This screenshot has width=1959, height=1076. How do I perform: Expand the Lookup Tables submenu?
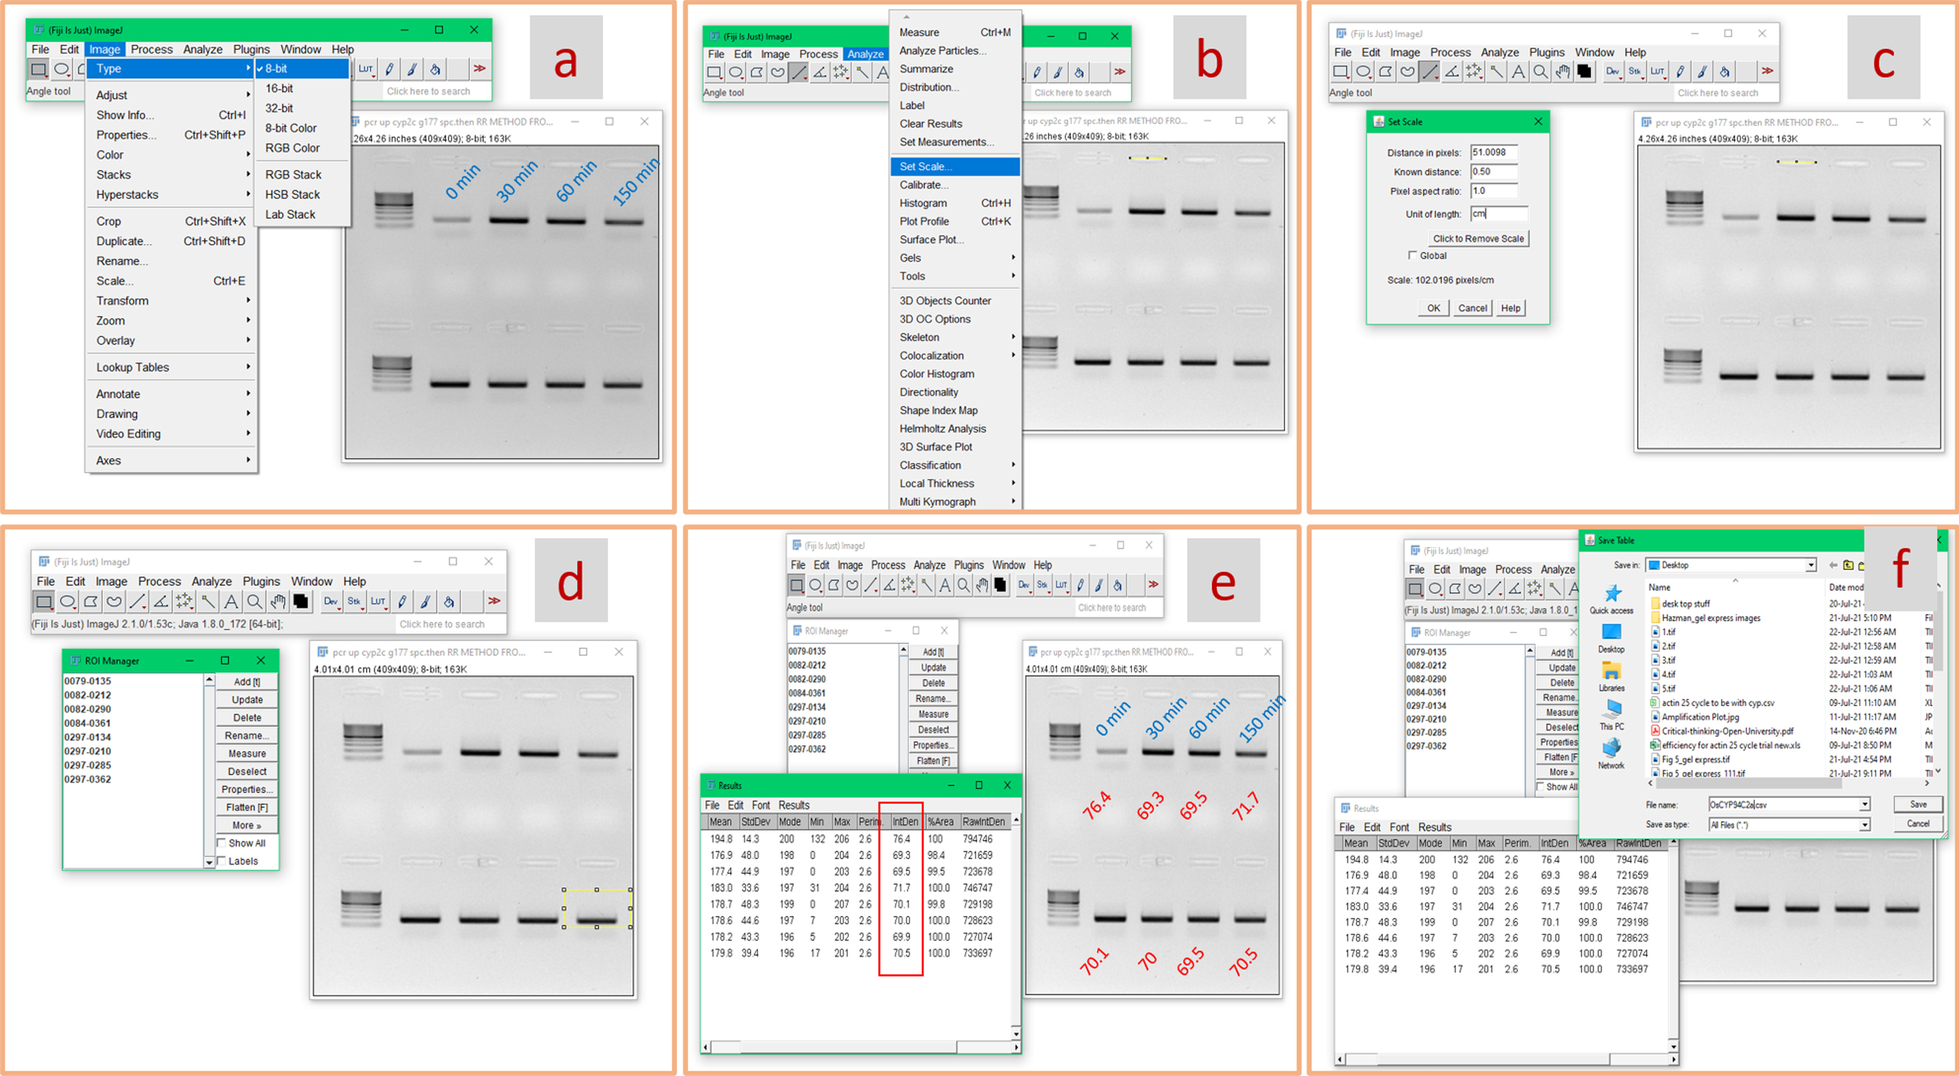coord(170,368)
